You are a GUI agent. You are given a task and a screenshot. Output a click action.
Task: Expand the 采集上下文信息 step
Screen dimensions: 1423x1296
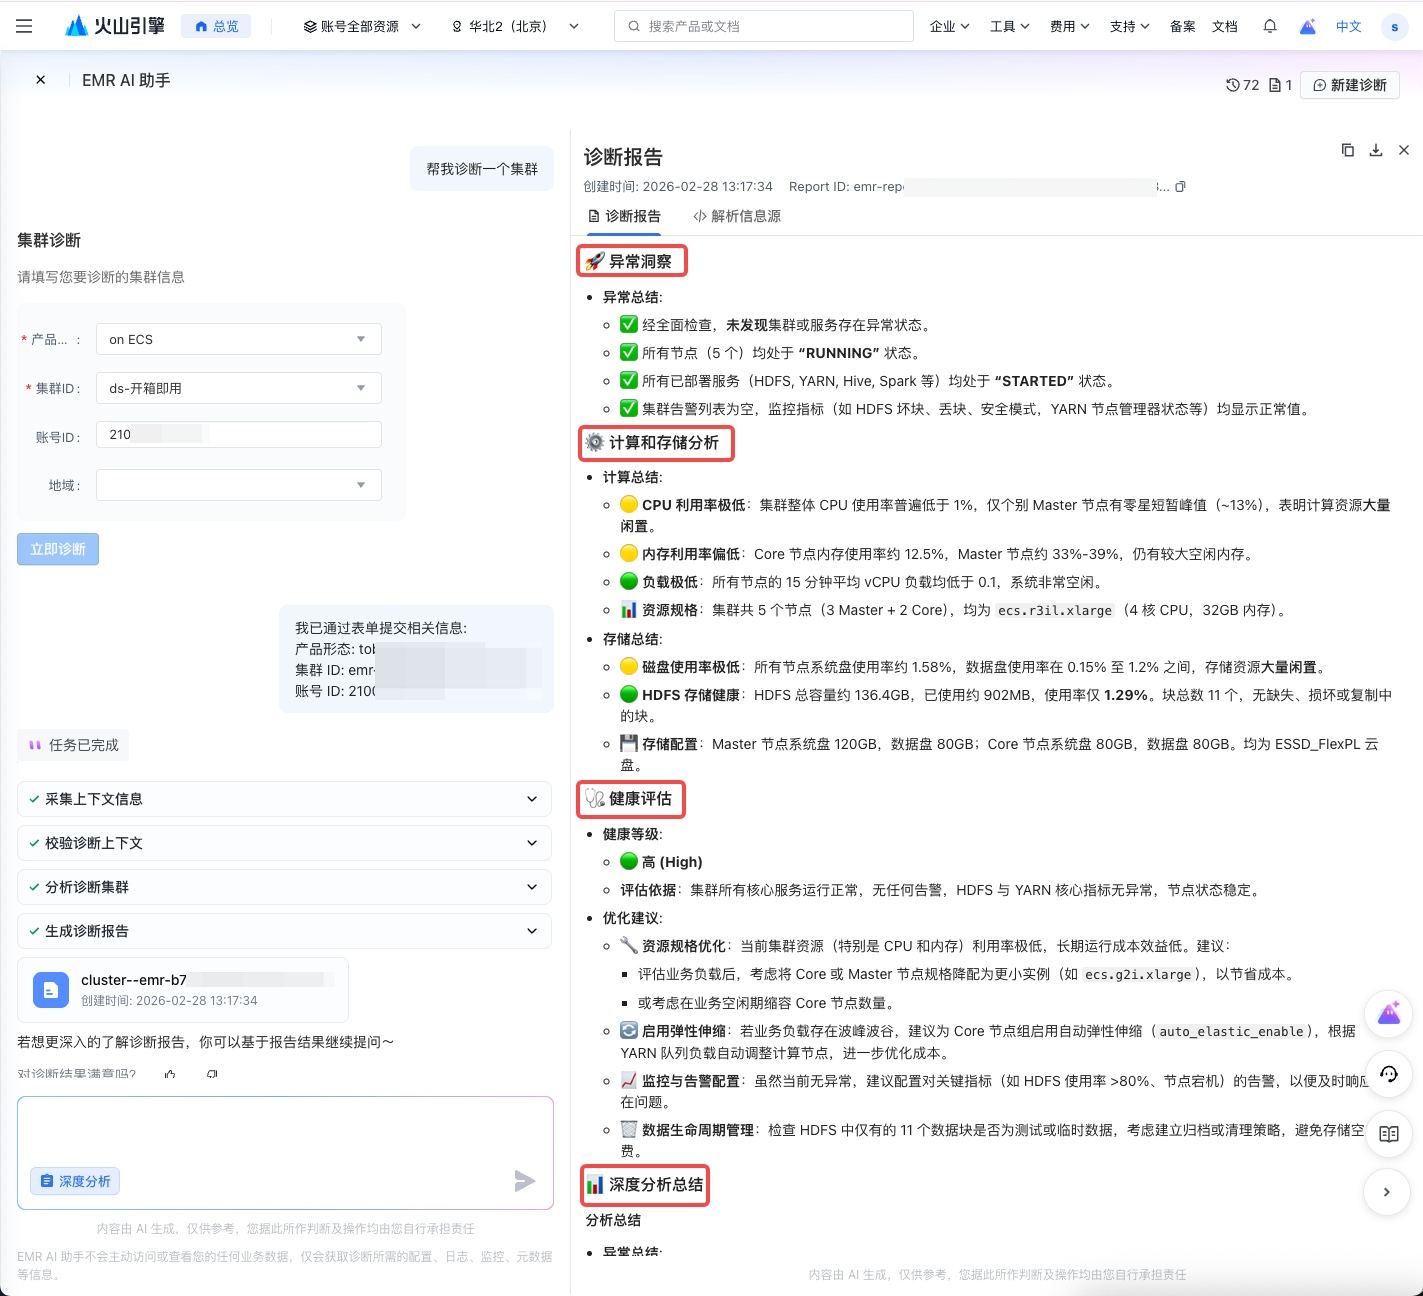click(285, 799)
